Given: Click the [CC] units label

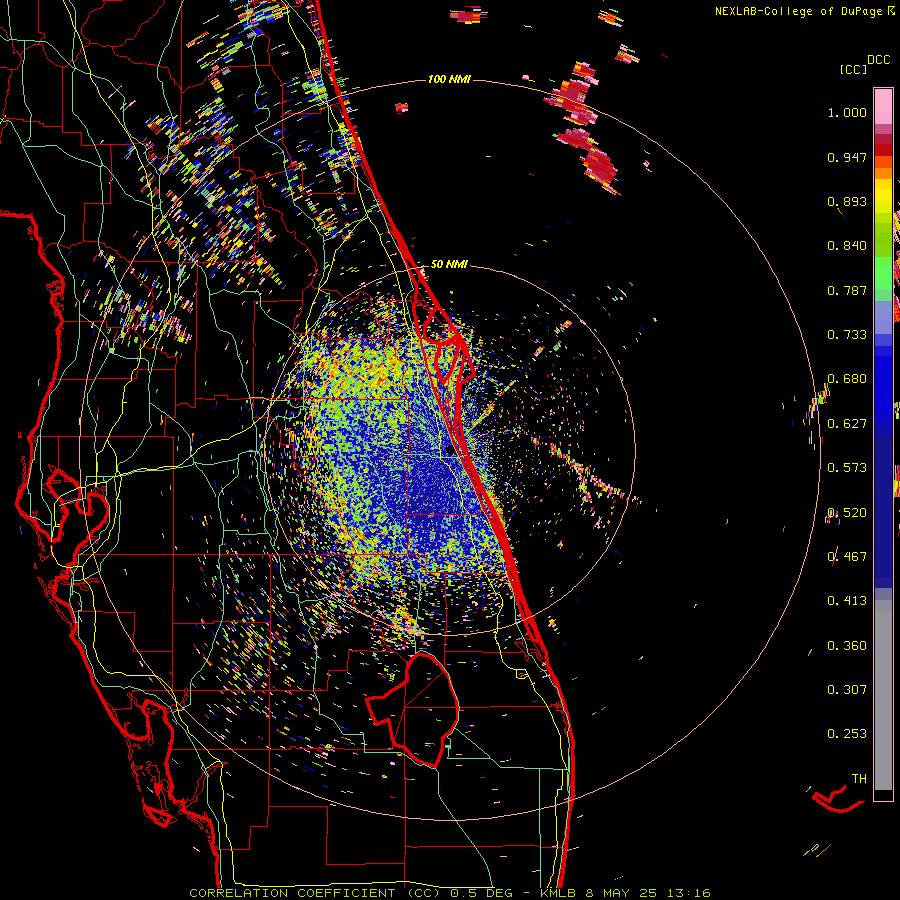Looking at the screenshot, I should pos(853,69).
